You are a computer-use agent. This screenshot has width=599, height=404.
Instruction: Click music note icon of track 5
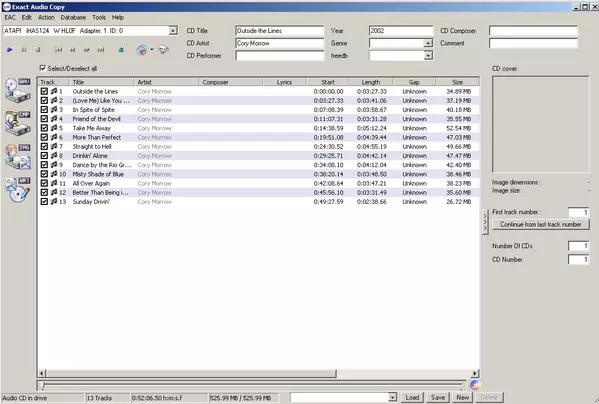coord(54,128)
